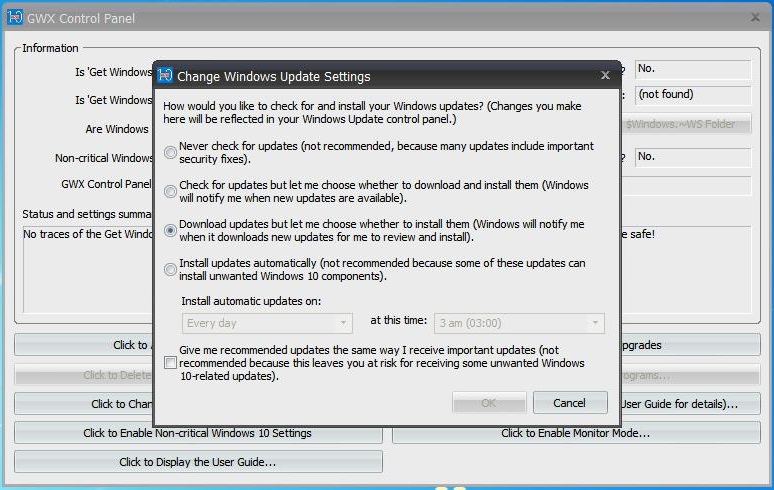Open the '3 am (03:00)' time dropdown
Viewport: 774px width, 490px height.
pos(519,323)
